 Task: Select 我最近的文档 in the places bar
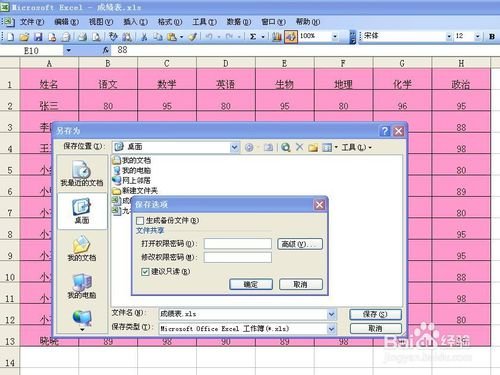click(82, 173)
